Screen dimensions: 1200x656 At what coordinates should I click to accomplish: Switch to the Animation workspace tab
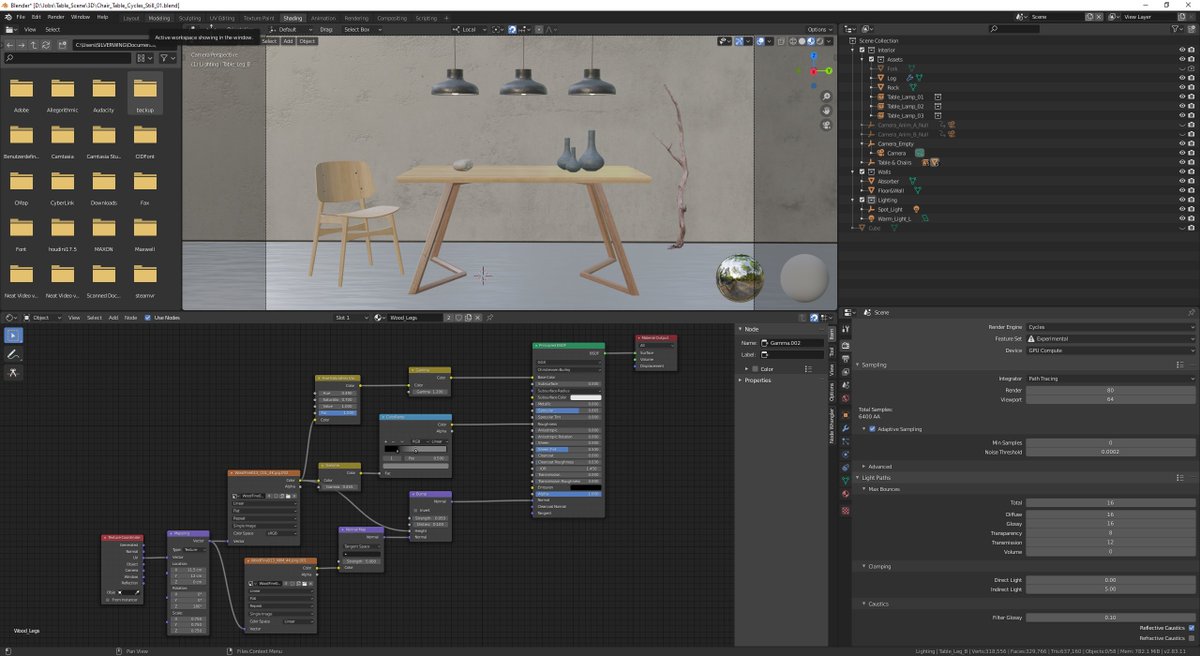coord(323,18)
